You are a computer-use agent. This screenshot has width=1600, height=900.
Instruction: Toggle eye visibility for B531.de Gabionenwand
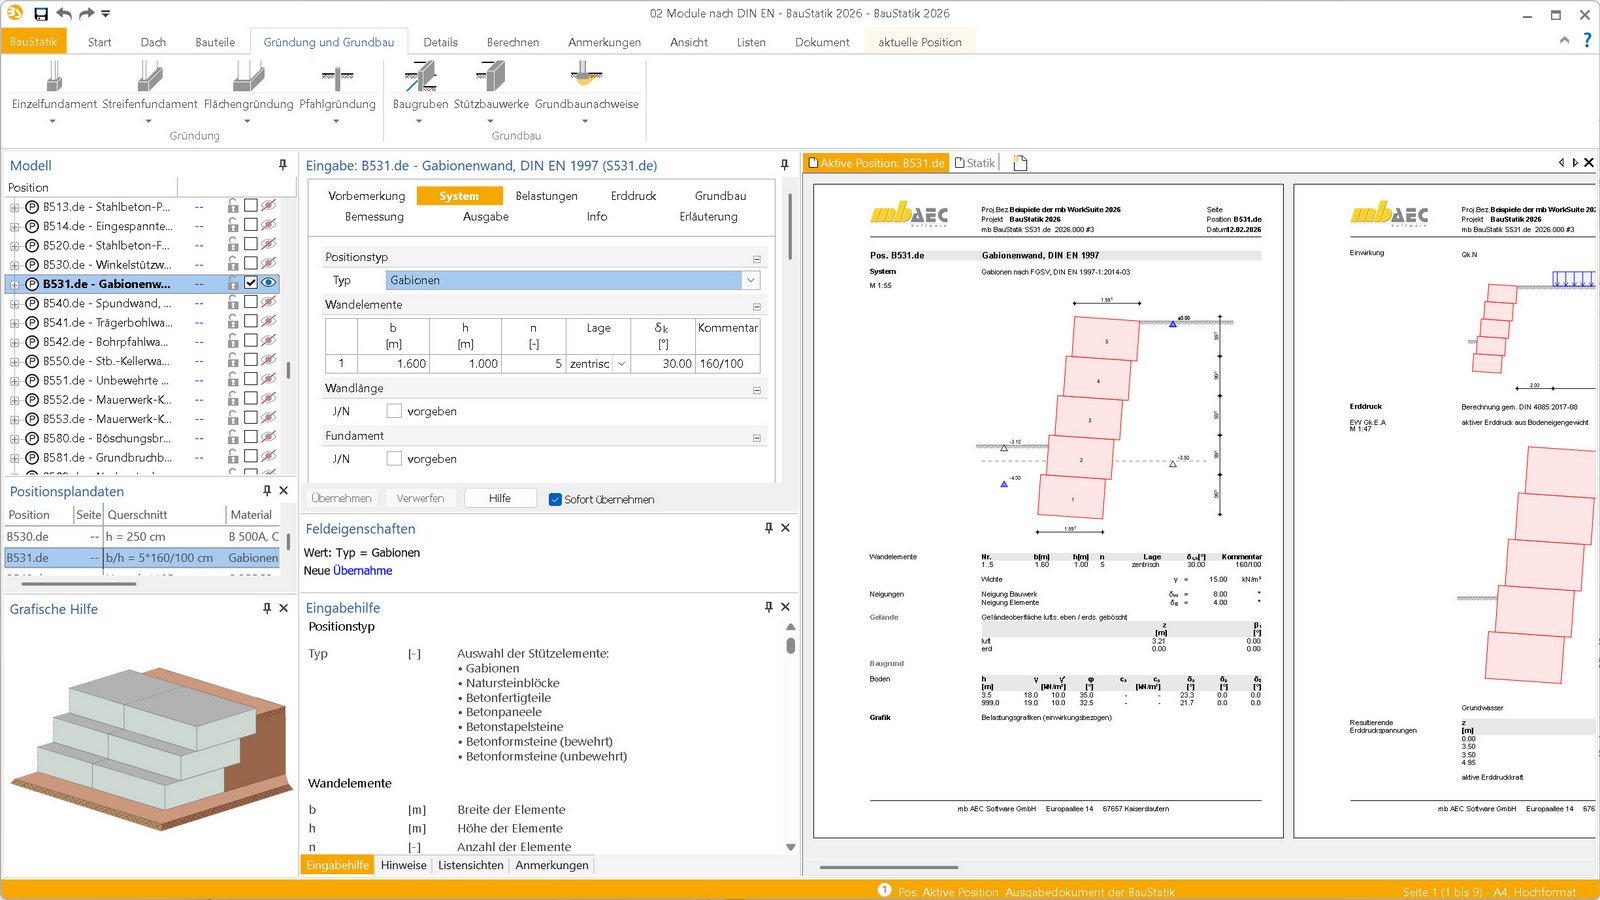268,283
